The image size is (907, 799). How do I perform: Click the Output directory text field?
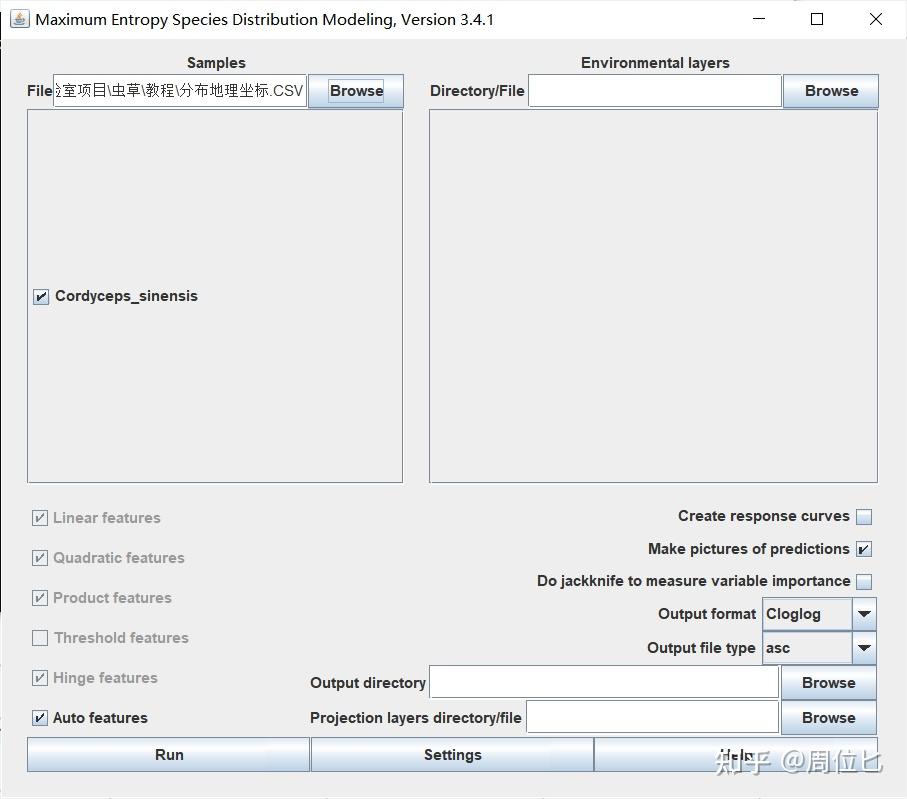[604, 682]
